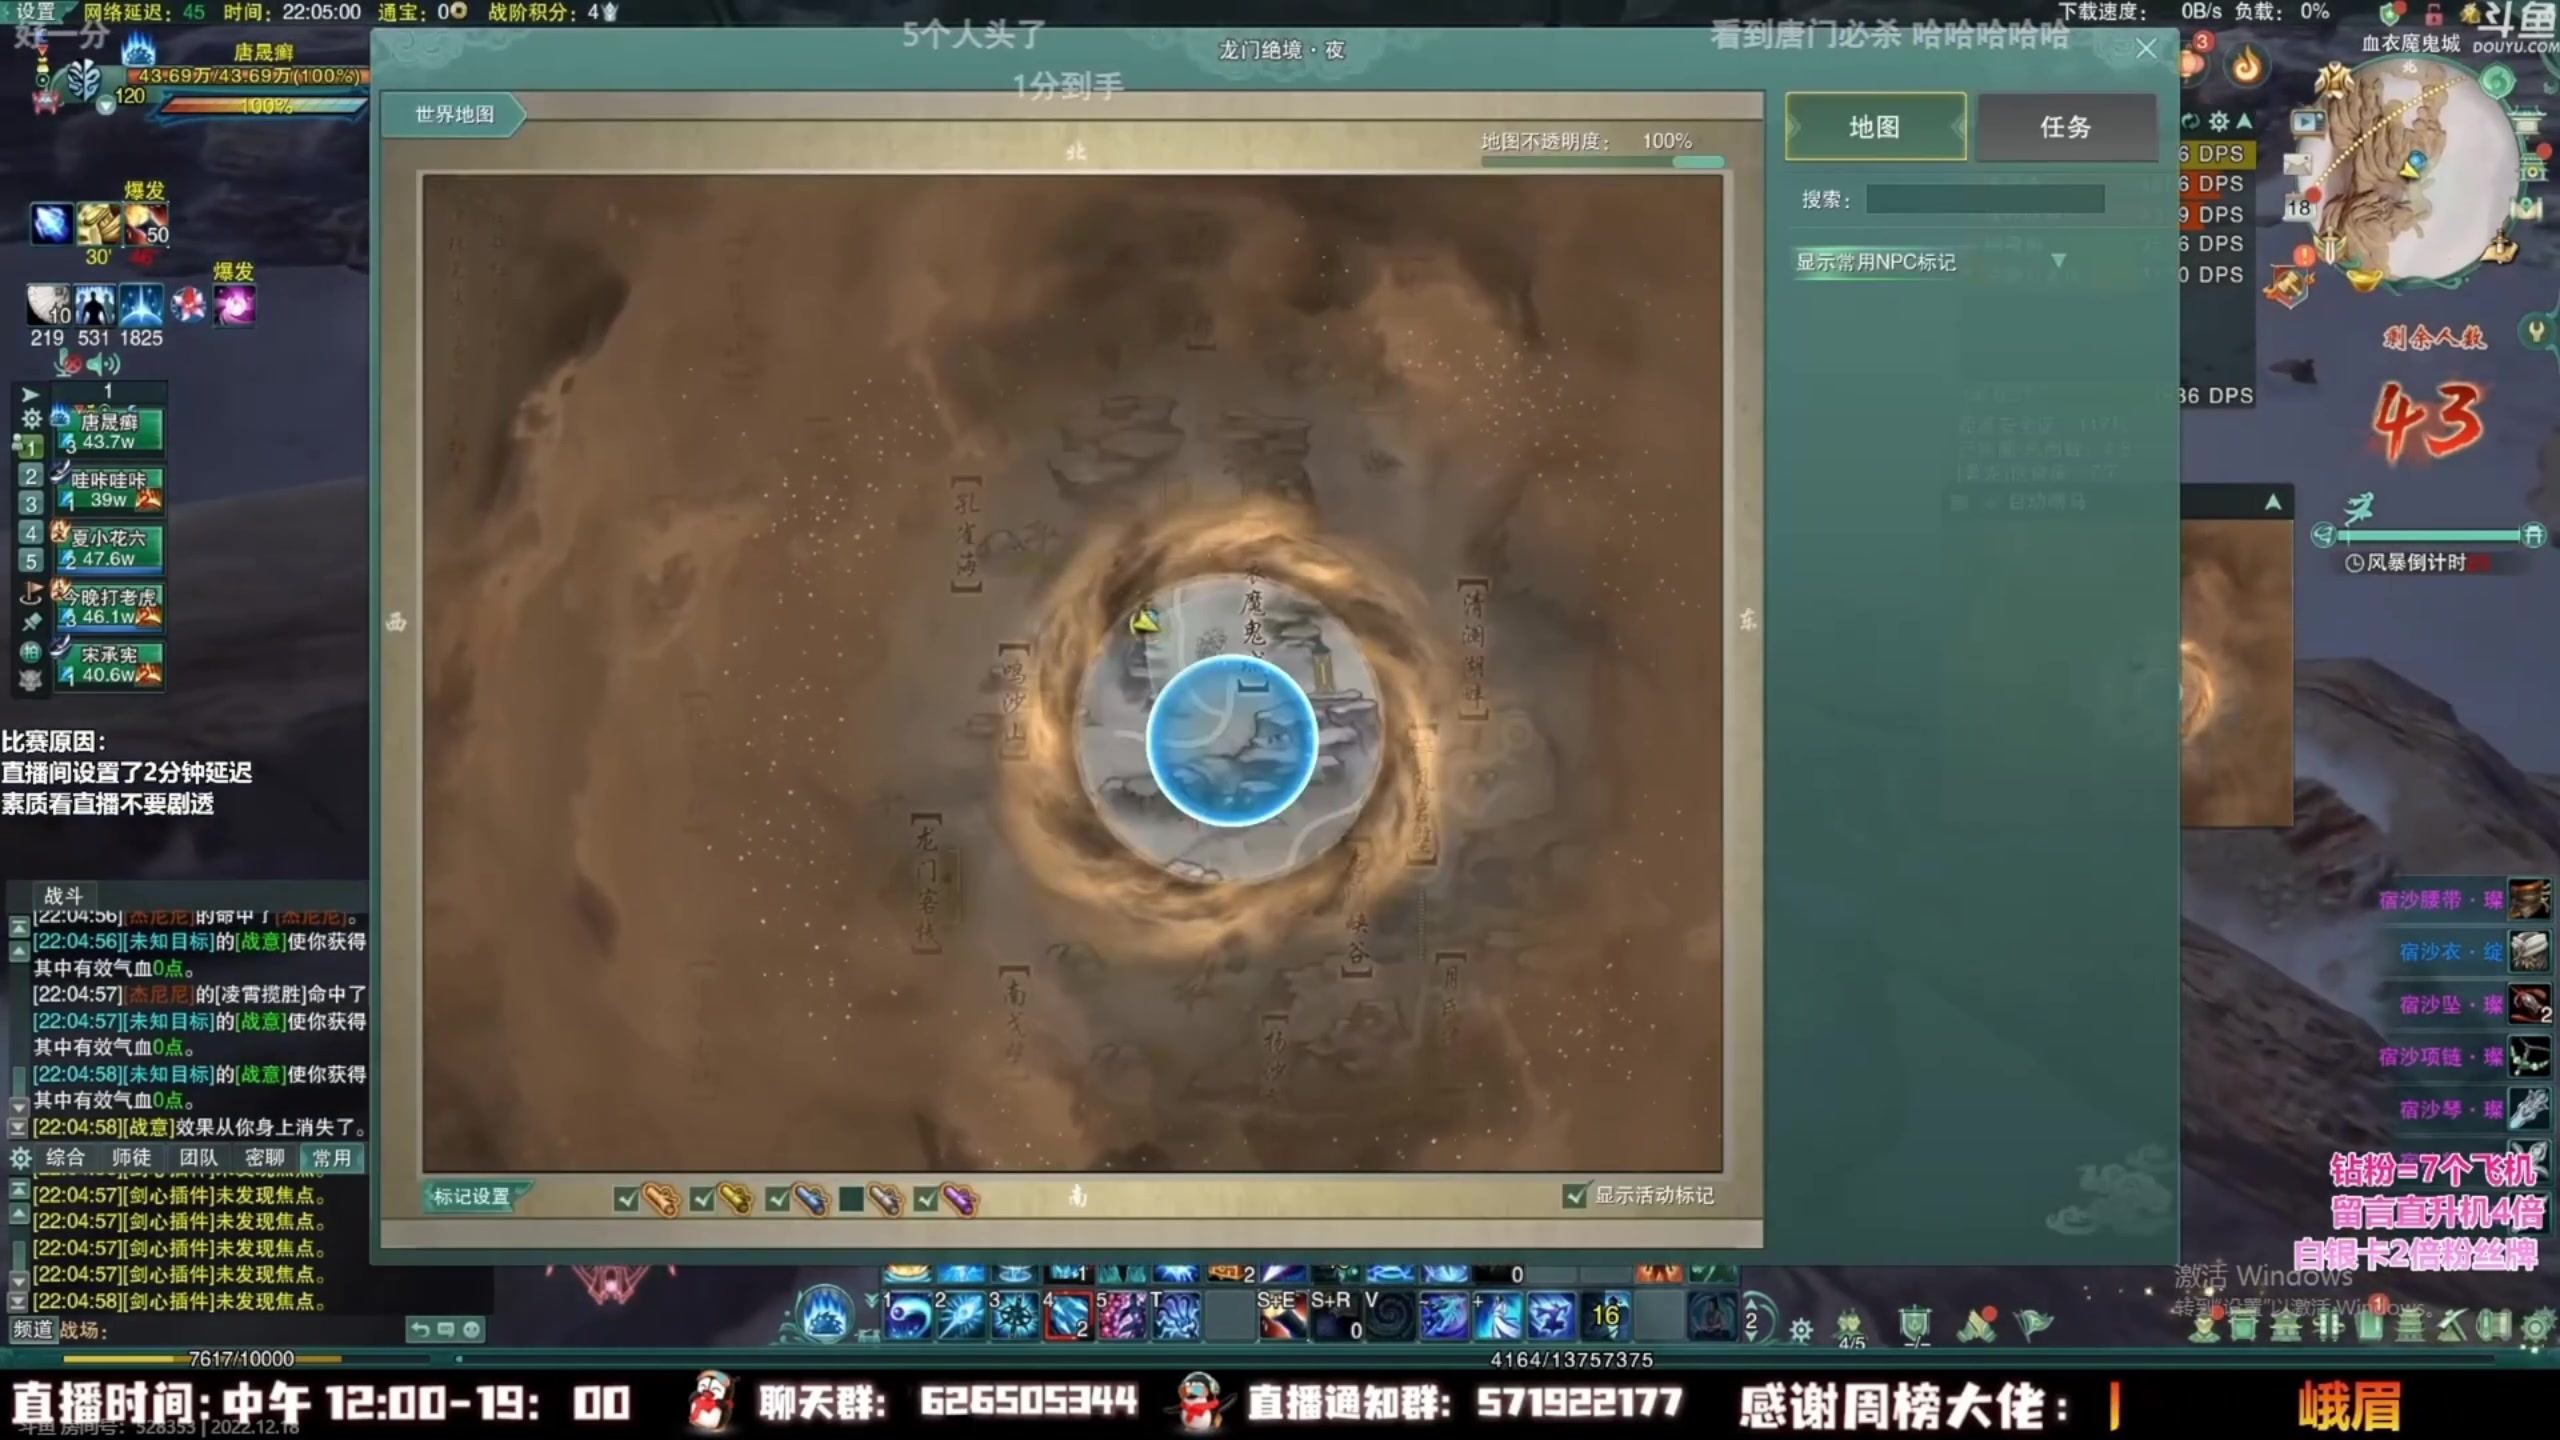Select the 师徒 chat tab
The height and width of the screenshot is (1440, 2560).
131,1158
